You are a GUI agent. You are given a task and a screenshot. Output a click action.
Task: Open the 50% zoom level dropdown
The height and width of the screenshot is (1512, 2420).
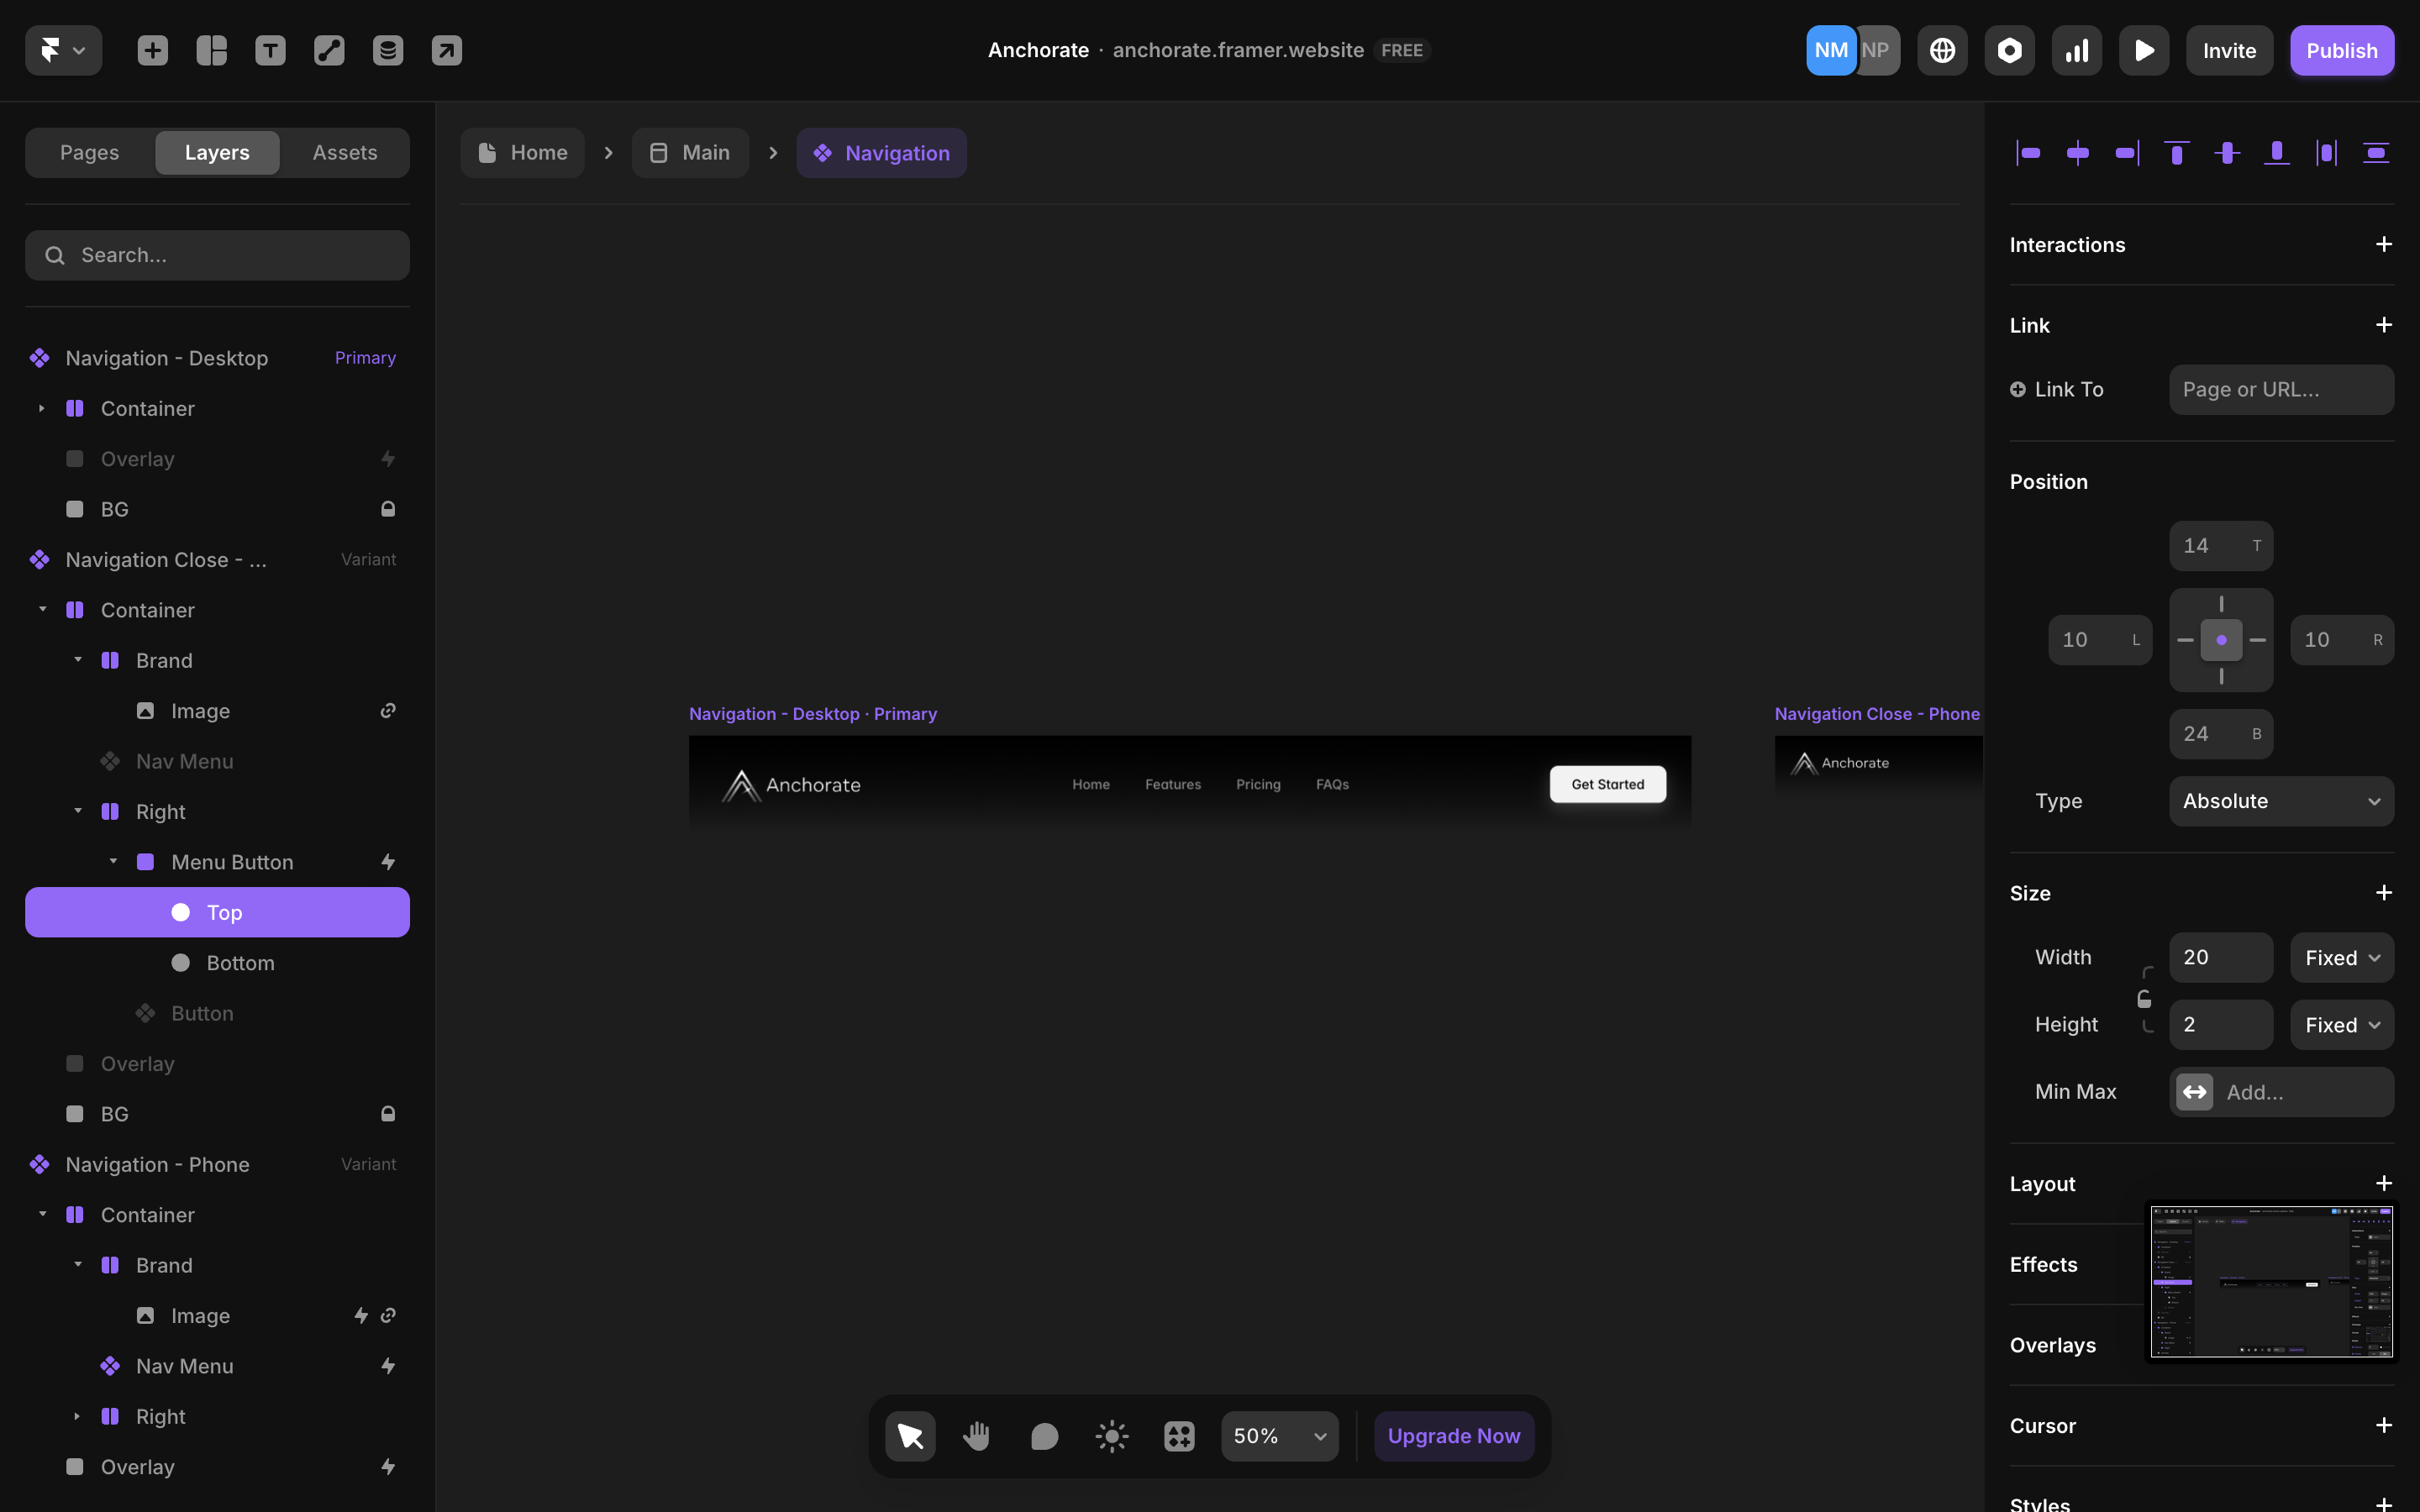click(x=1279, y=1436)
